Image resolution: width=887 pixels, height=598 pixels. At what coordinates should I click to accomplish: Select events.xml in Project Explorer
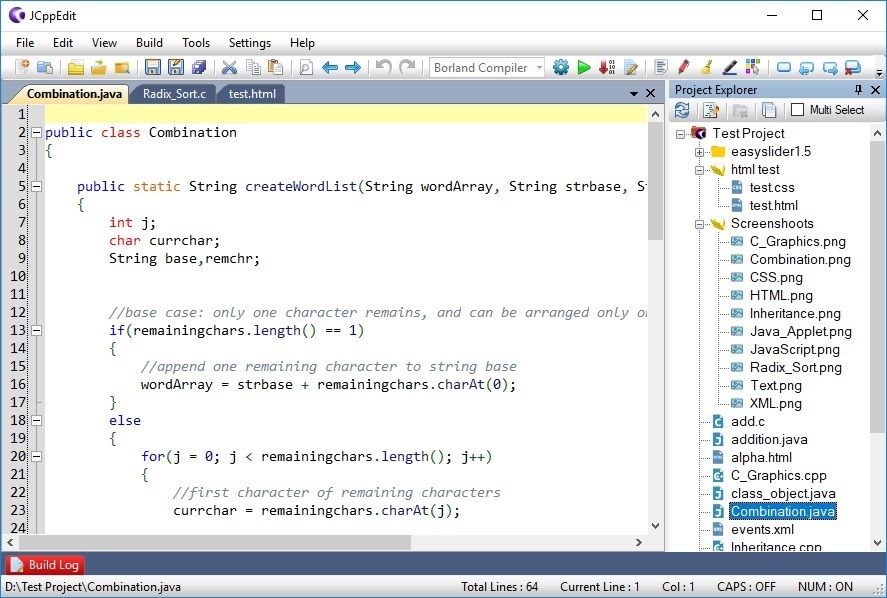[x=762, y=530]
